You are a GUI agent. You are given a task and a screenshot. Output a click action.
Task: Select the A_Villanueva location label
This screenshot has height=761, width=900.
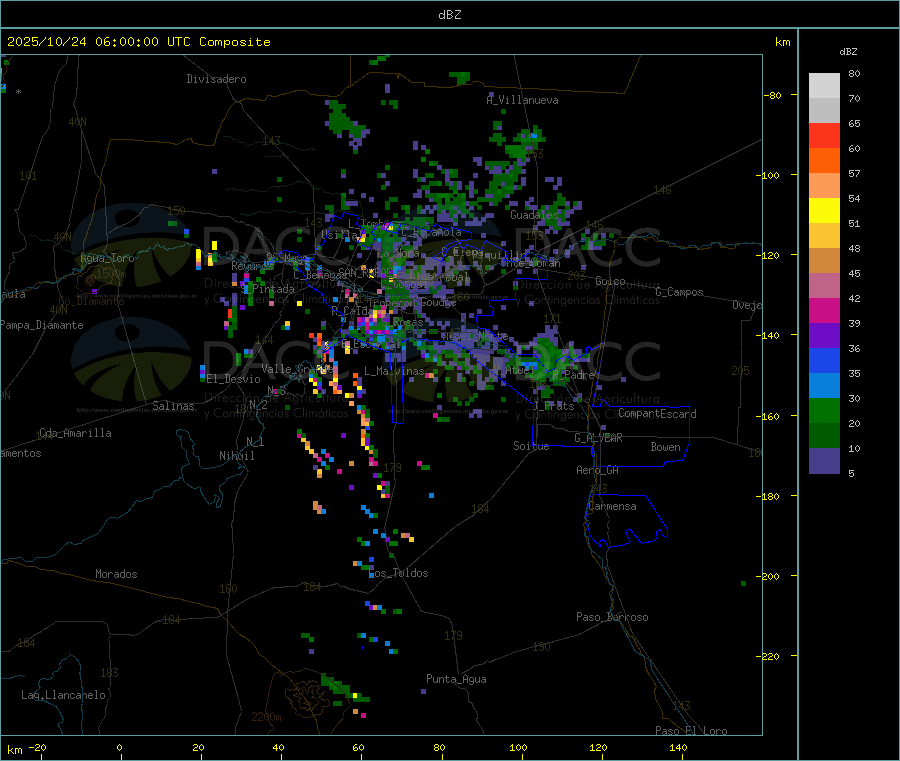522,100
